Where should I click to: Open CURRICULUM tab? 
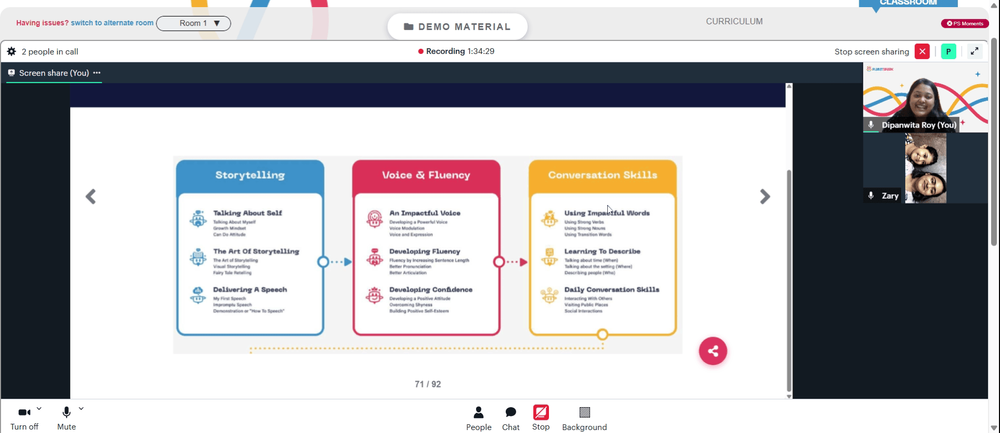(x=734, y=22)
